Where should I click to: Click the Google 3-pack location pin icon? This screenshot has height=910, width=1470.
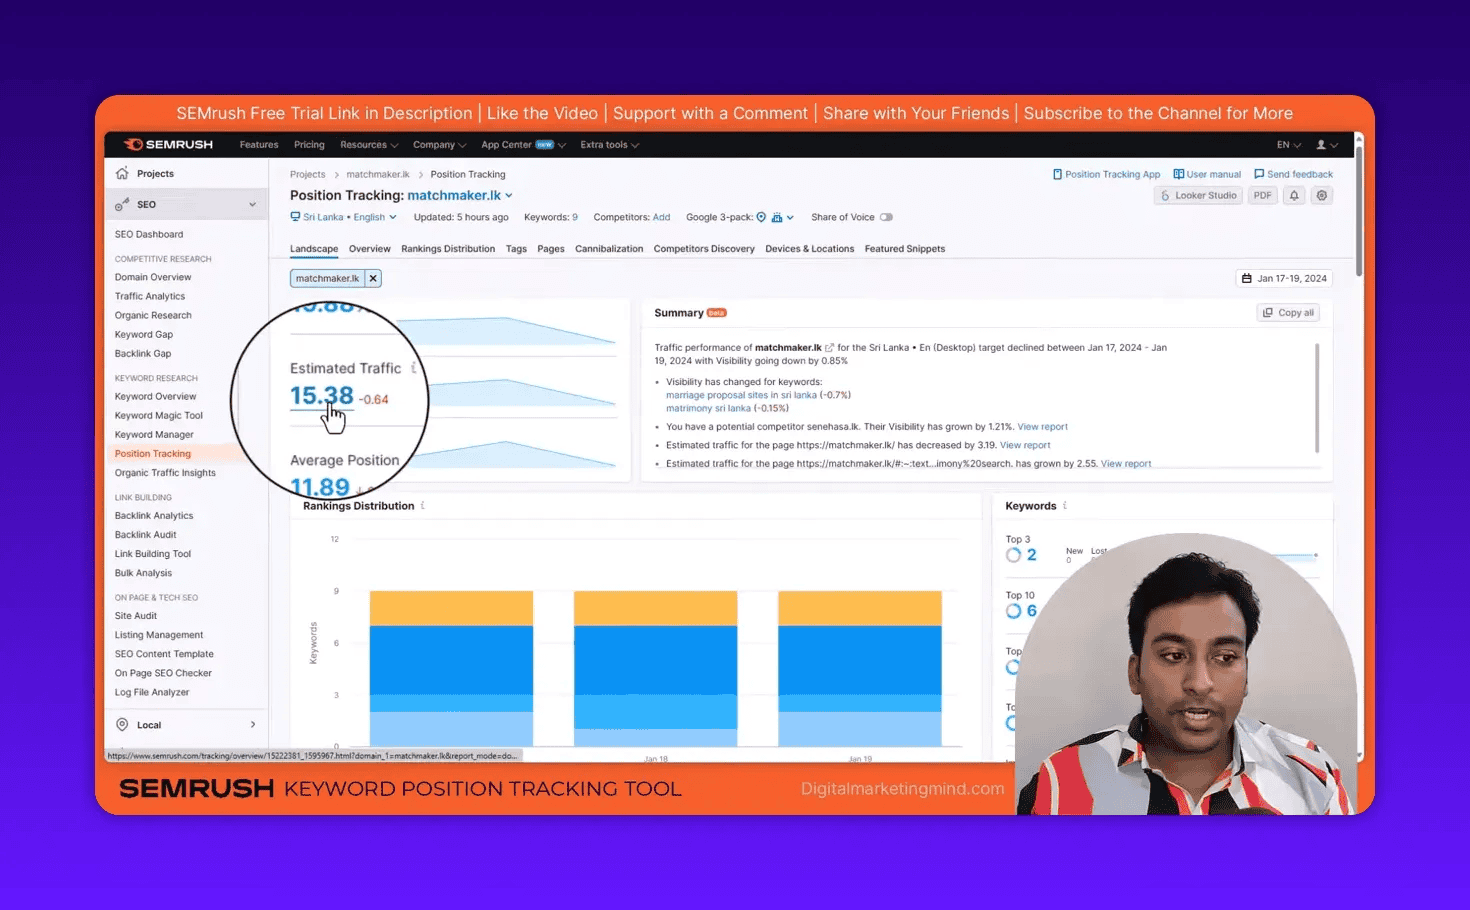(x=761, y=217)
